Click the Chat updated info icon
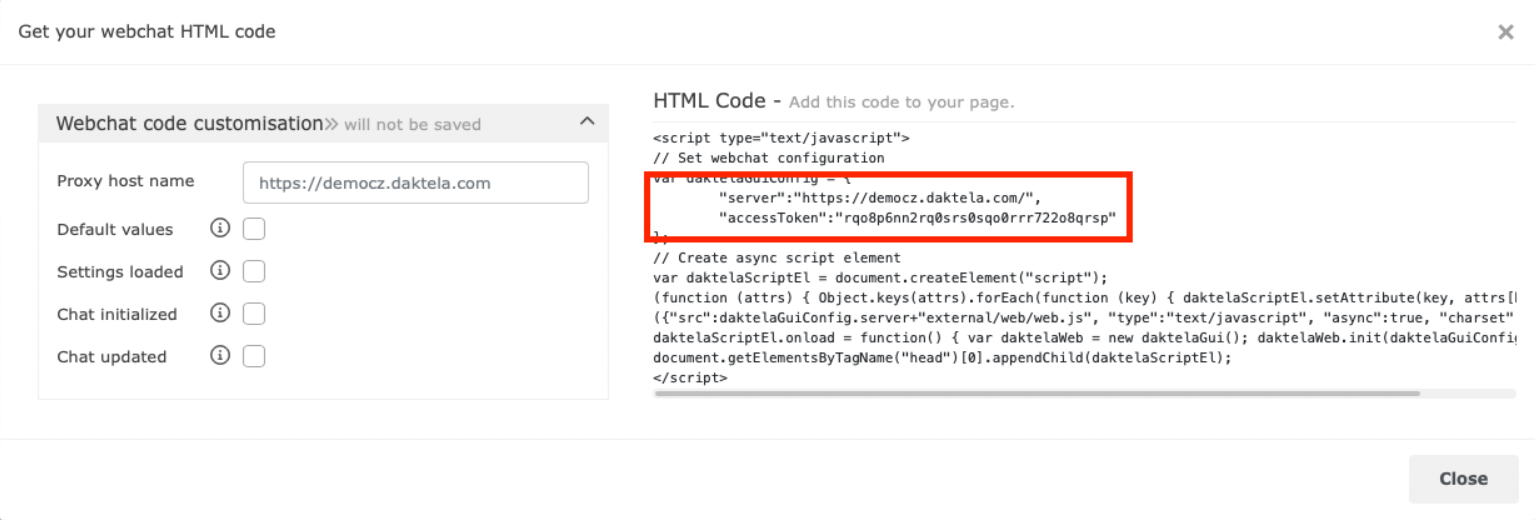Viewport: 1535px width, 520px height. click(x=220, y=356)
